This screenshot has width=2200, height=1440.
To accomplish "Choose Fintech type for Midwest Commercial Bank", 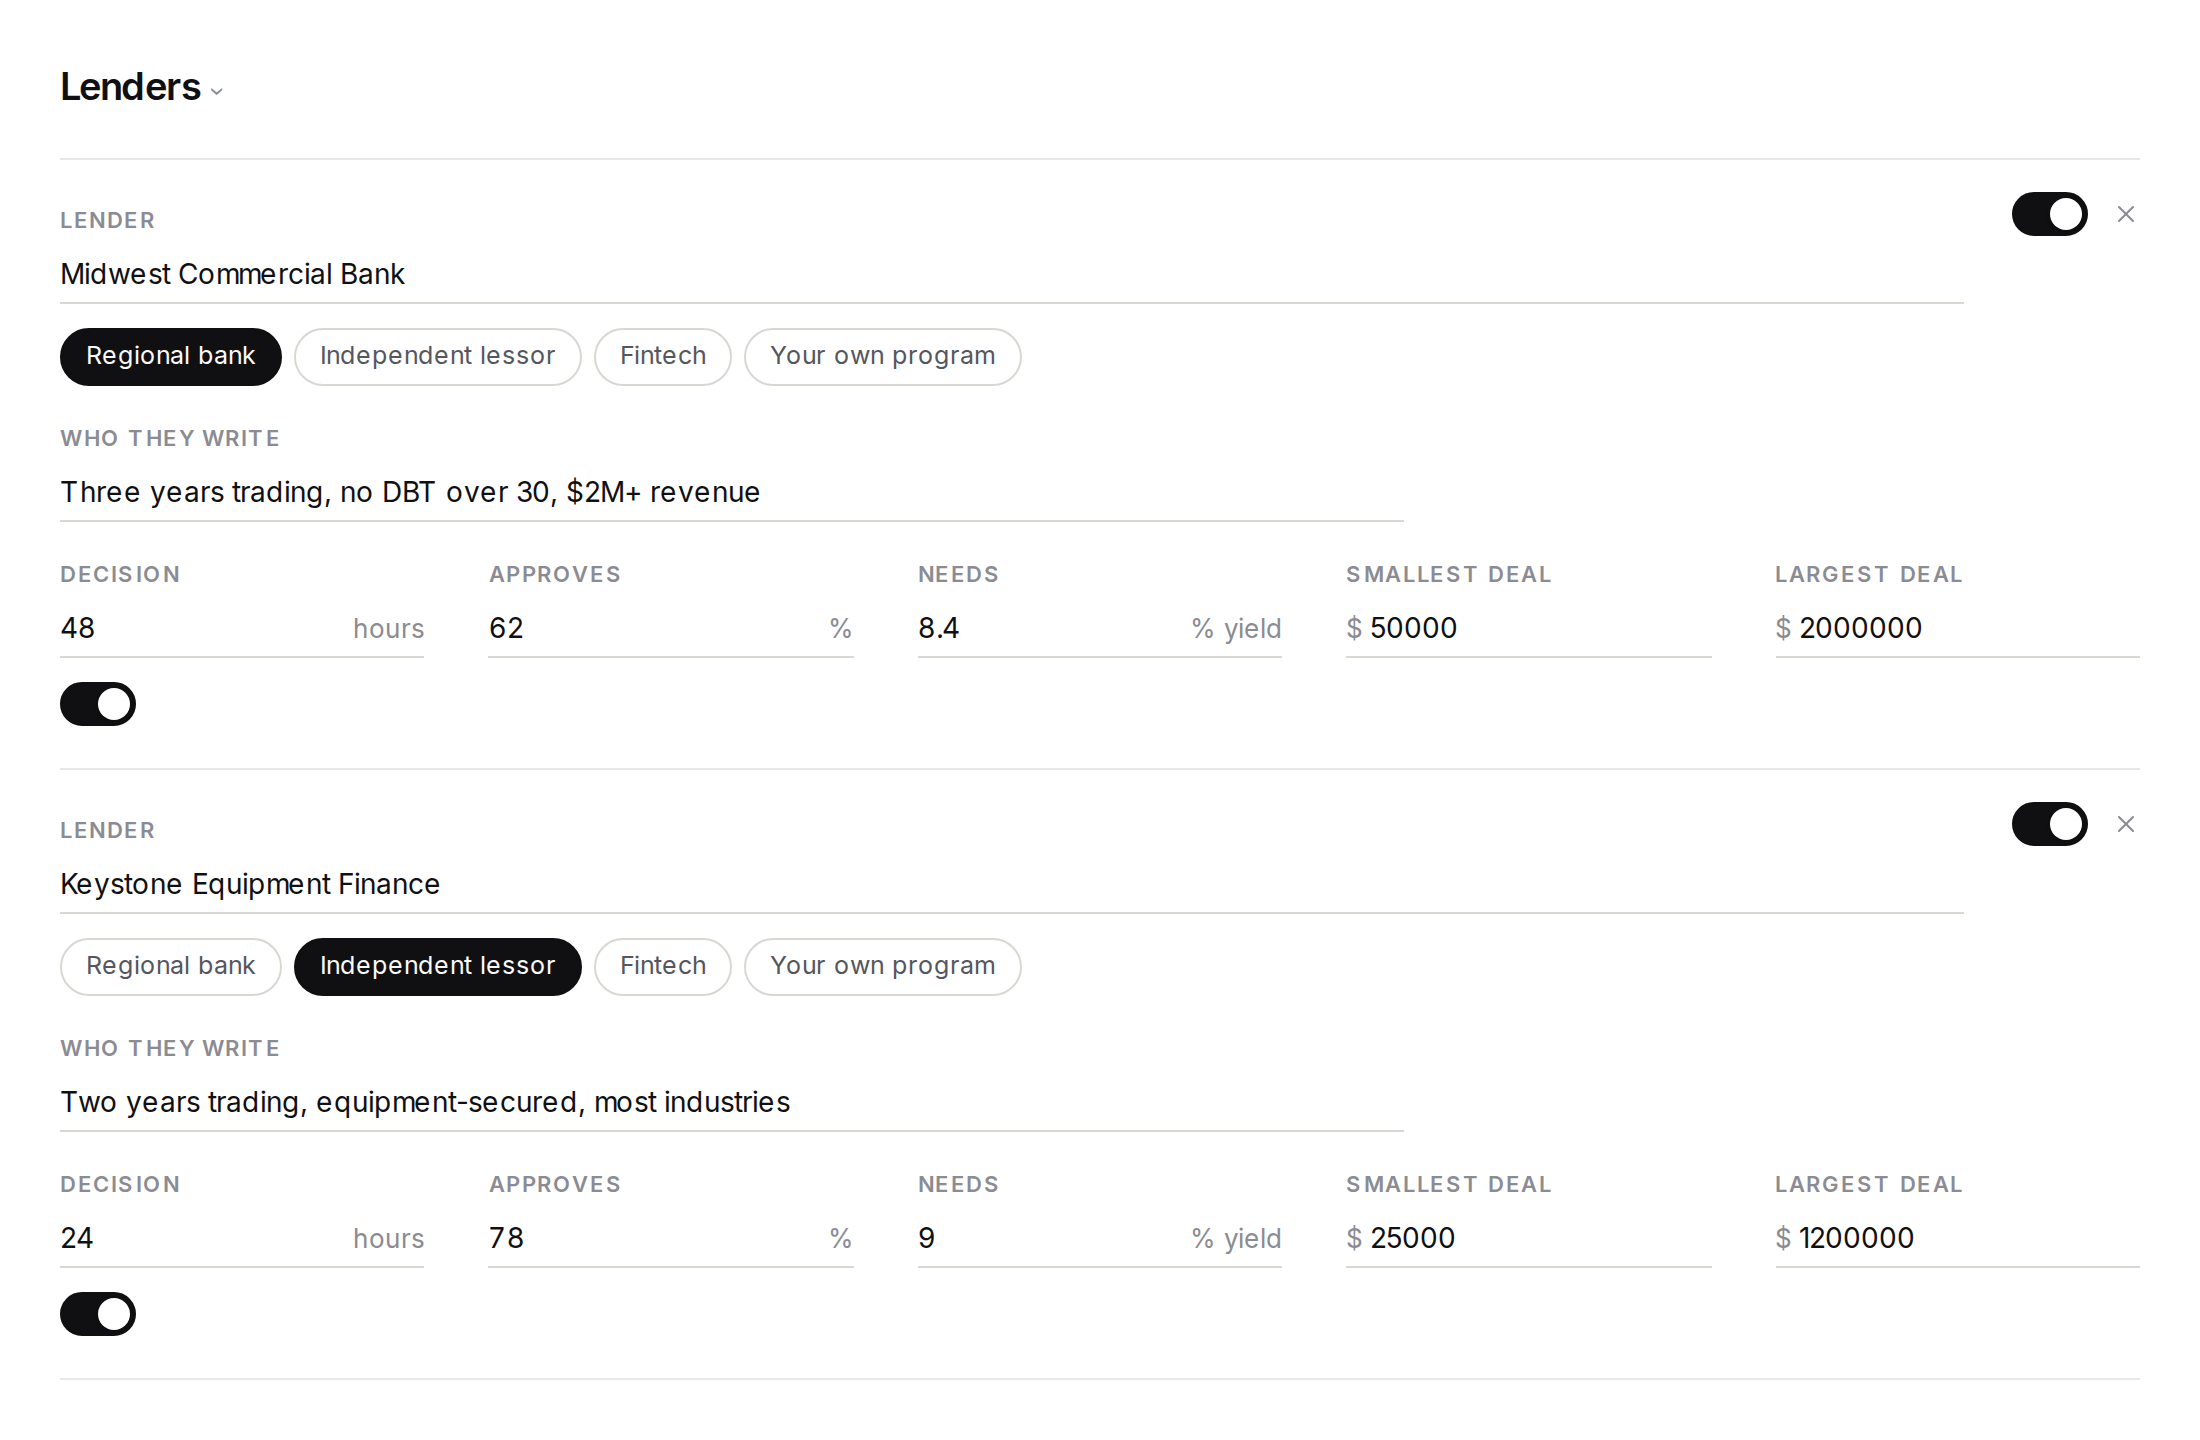I will [663, 356].
